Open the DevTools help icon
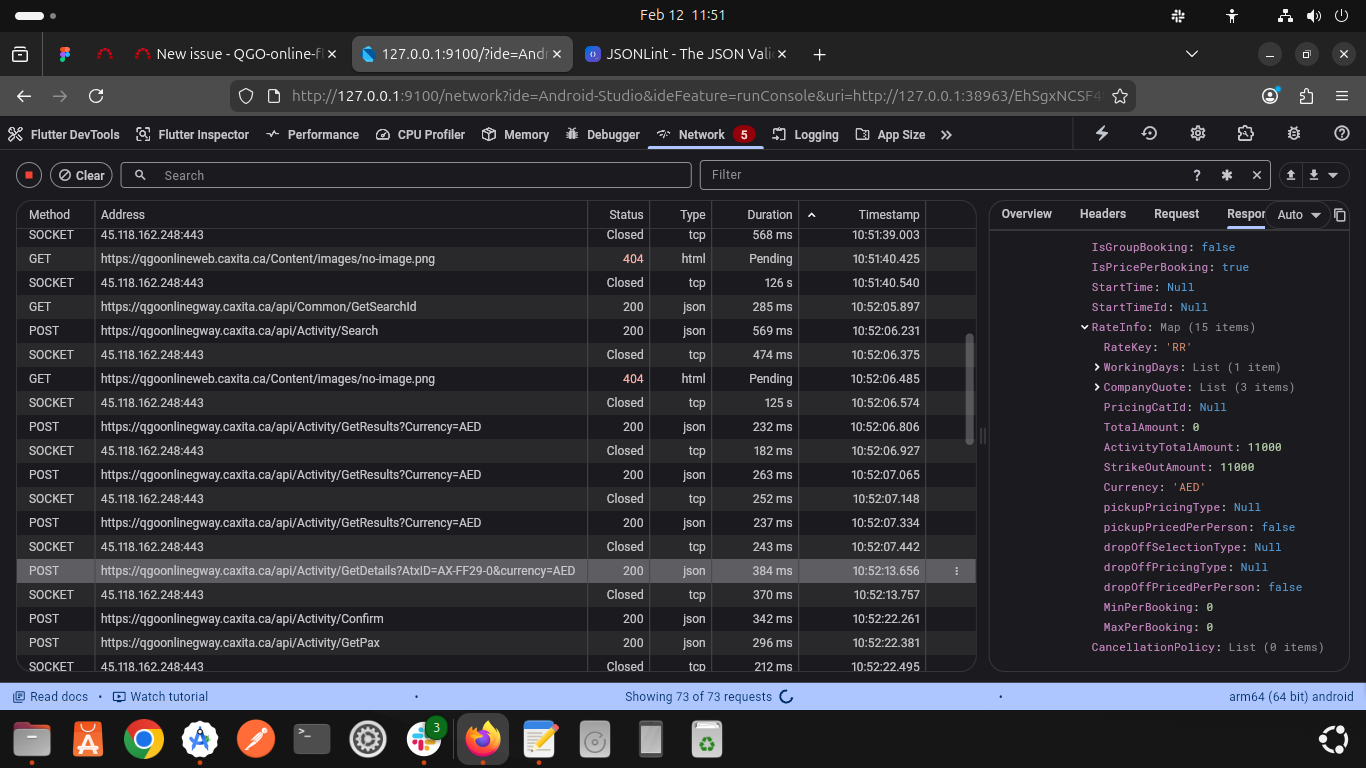 pyautogui.click(x=1342, y=134)
